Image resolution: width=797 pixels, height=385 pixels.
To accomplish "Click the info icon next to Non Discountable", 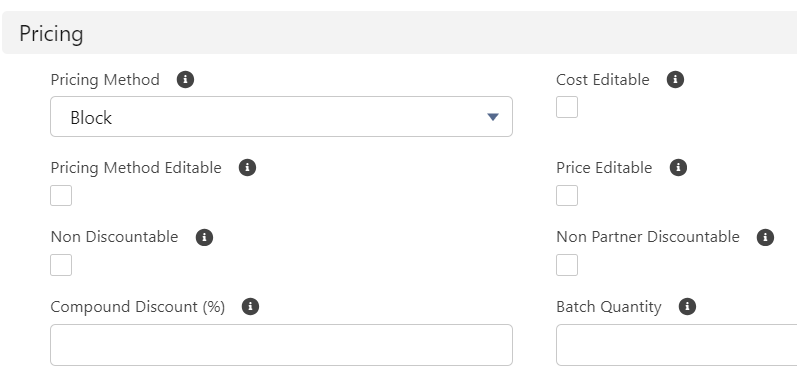I will (x=204, y=238).
